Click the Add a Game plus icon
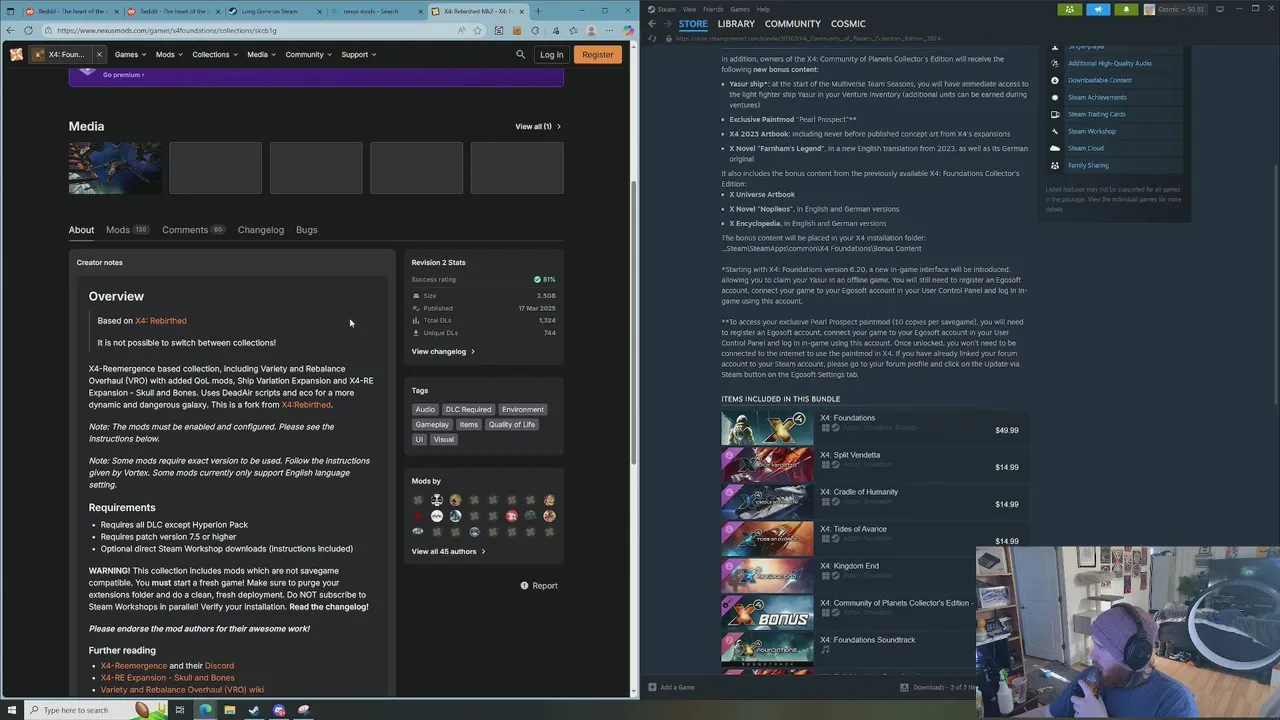Screen dimensions: 1280x720 coord(652,687)
